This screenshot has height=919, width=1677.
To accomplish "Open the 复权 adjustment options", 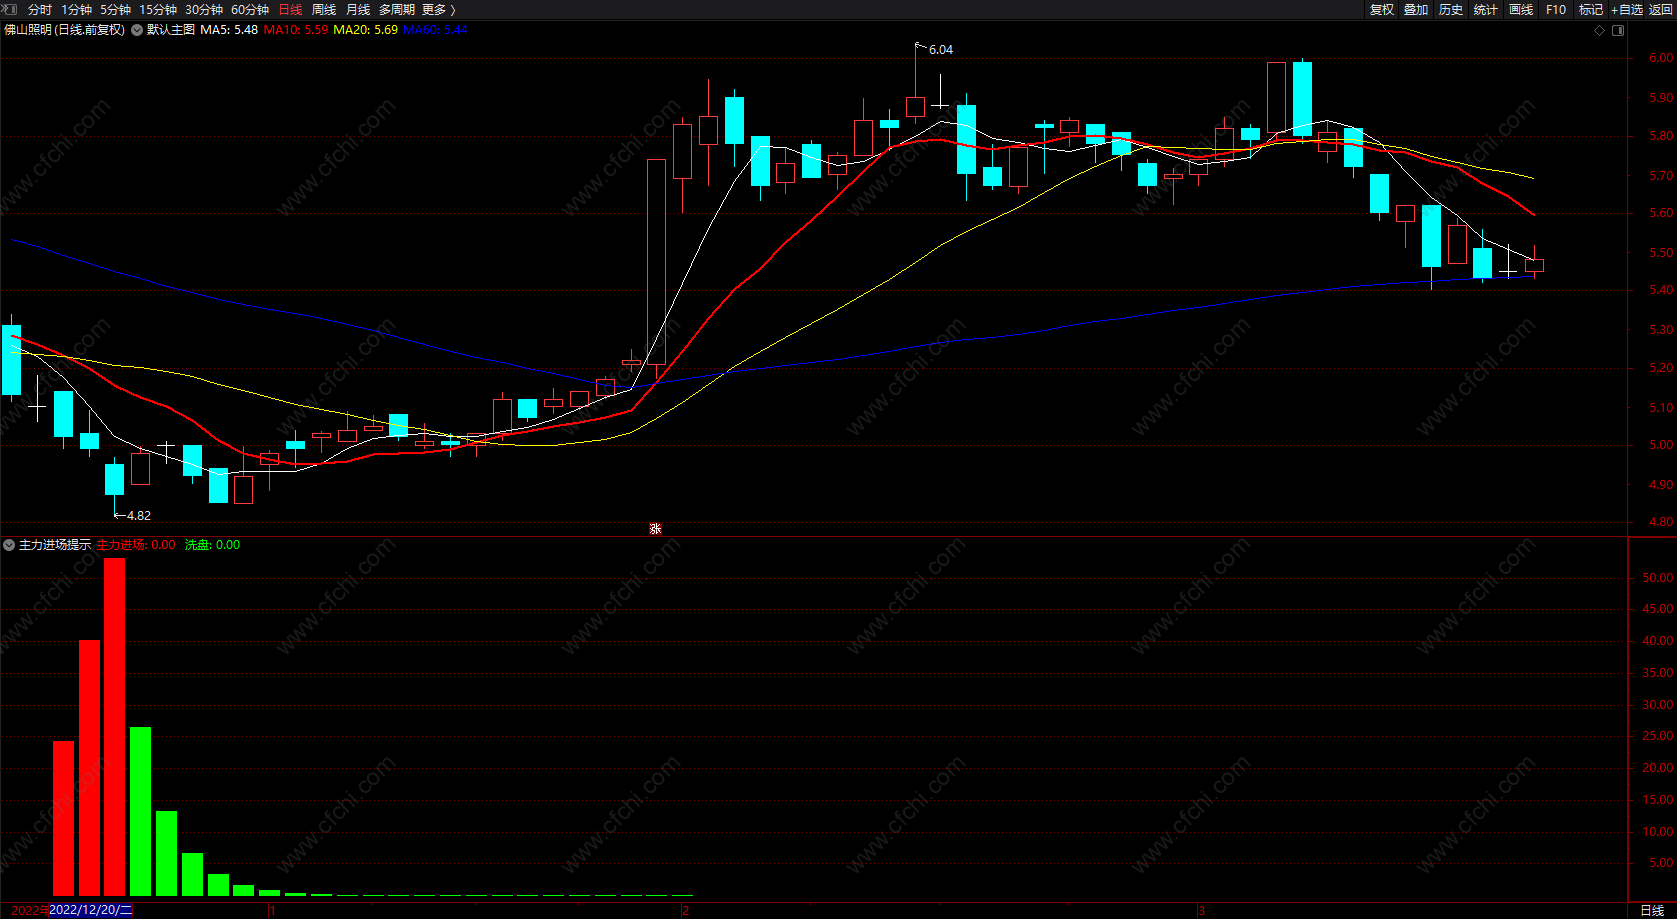I will (1382, 10).
